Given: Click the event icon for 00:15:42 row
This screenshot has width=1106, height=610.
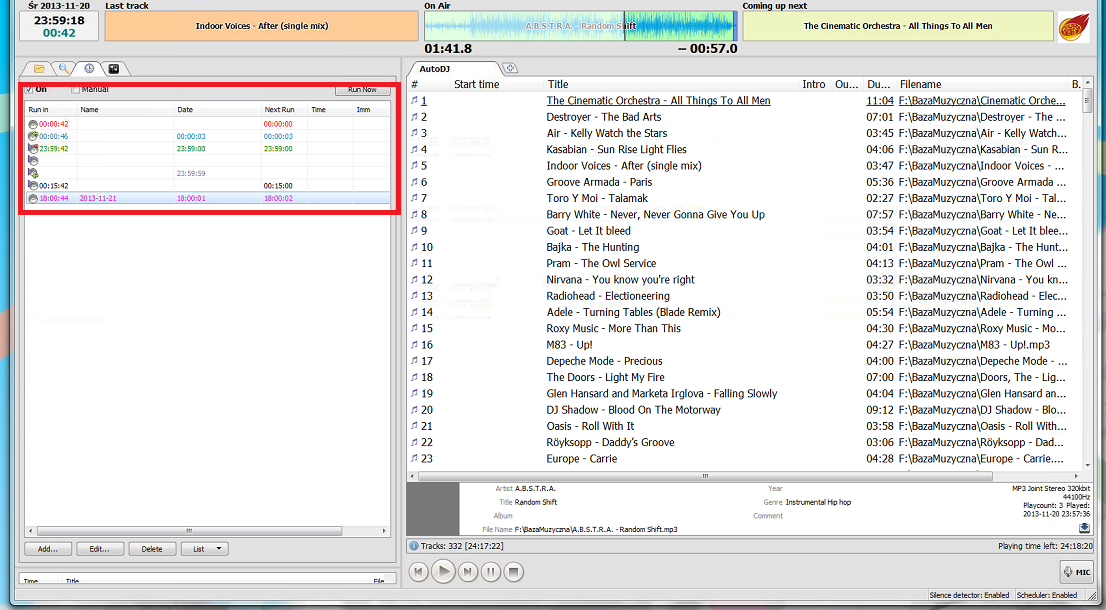Looking at the screenshot, I should click(33, 185).
